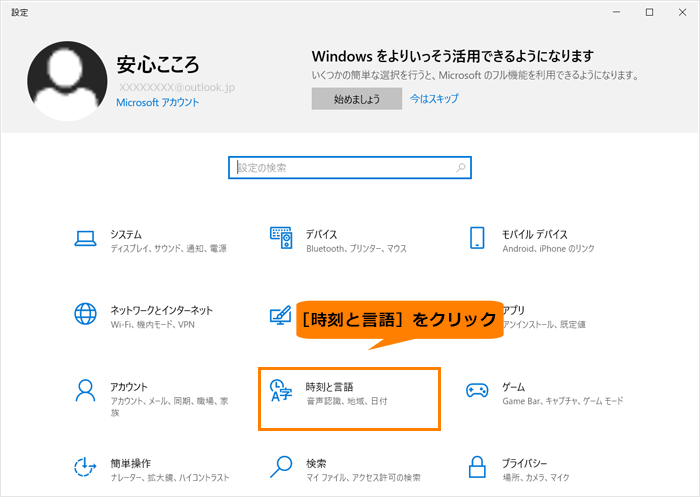This screenshot has height=497, width=700.
Task: Open the System laptop icon
Action: [x=85, y=238]
